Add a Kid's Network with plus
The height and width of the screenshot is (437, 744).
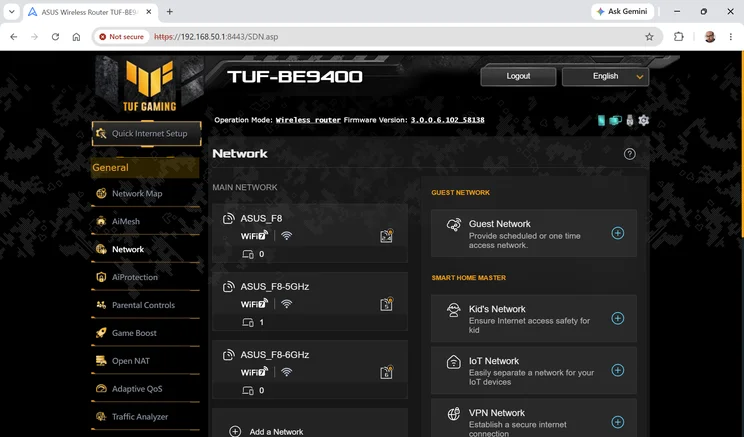point(617,318)
